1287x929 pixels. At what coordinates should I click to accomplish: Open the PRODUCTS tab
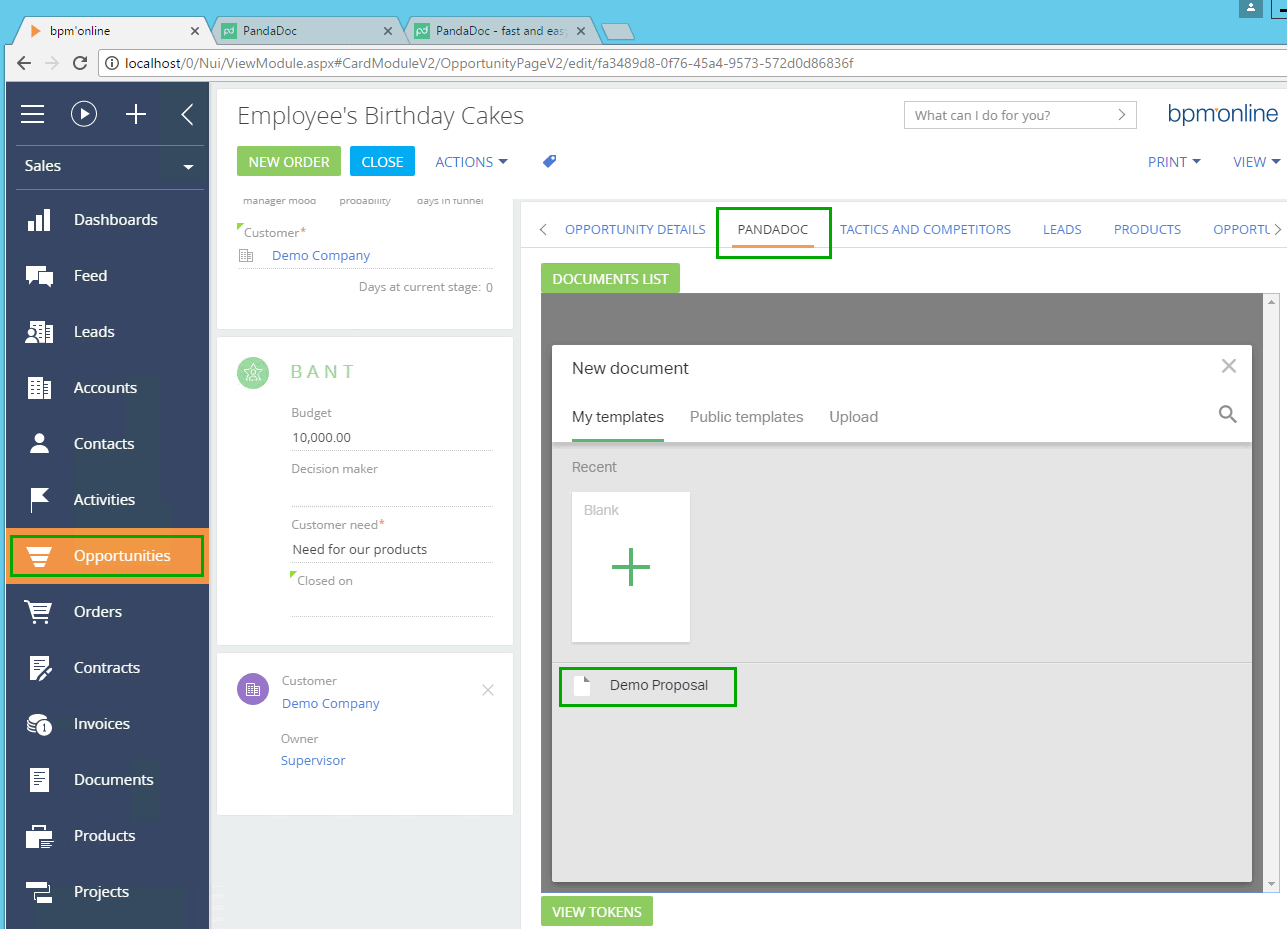coord(1147,230)
